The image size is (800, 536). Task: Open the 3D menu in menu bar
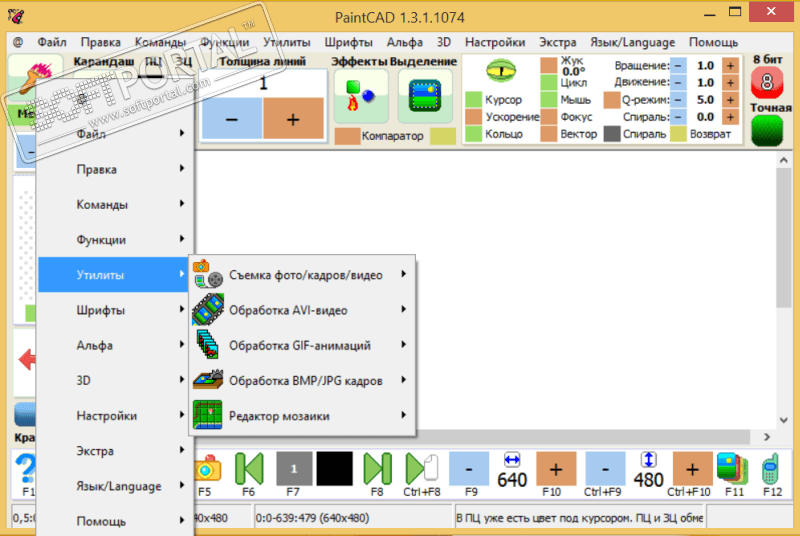(x=443, y=42)
